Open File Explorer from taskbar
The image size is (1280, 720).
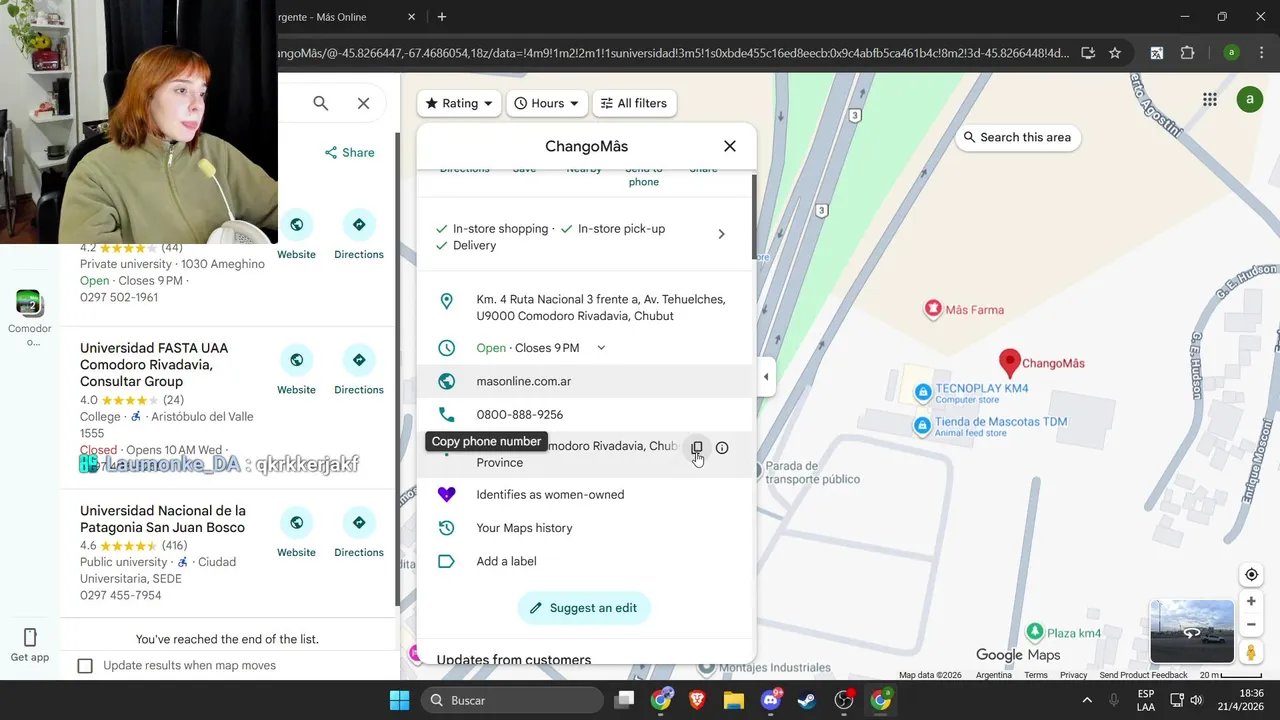(x=734, y=700)
